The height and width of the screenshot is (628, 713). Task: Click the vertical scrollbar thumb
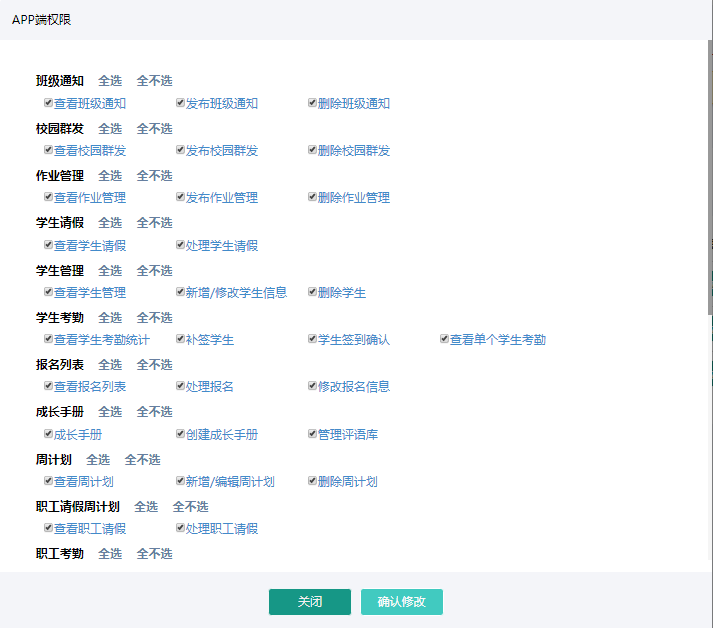click(710, 177)
